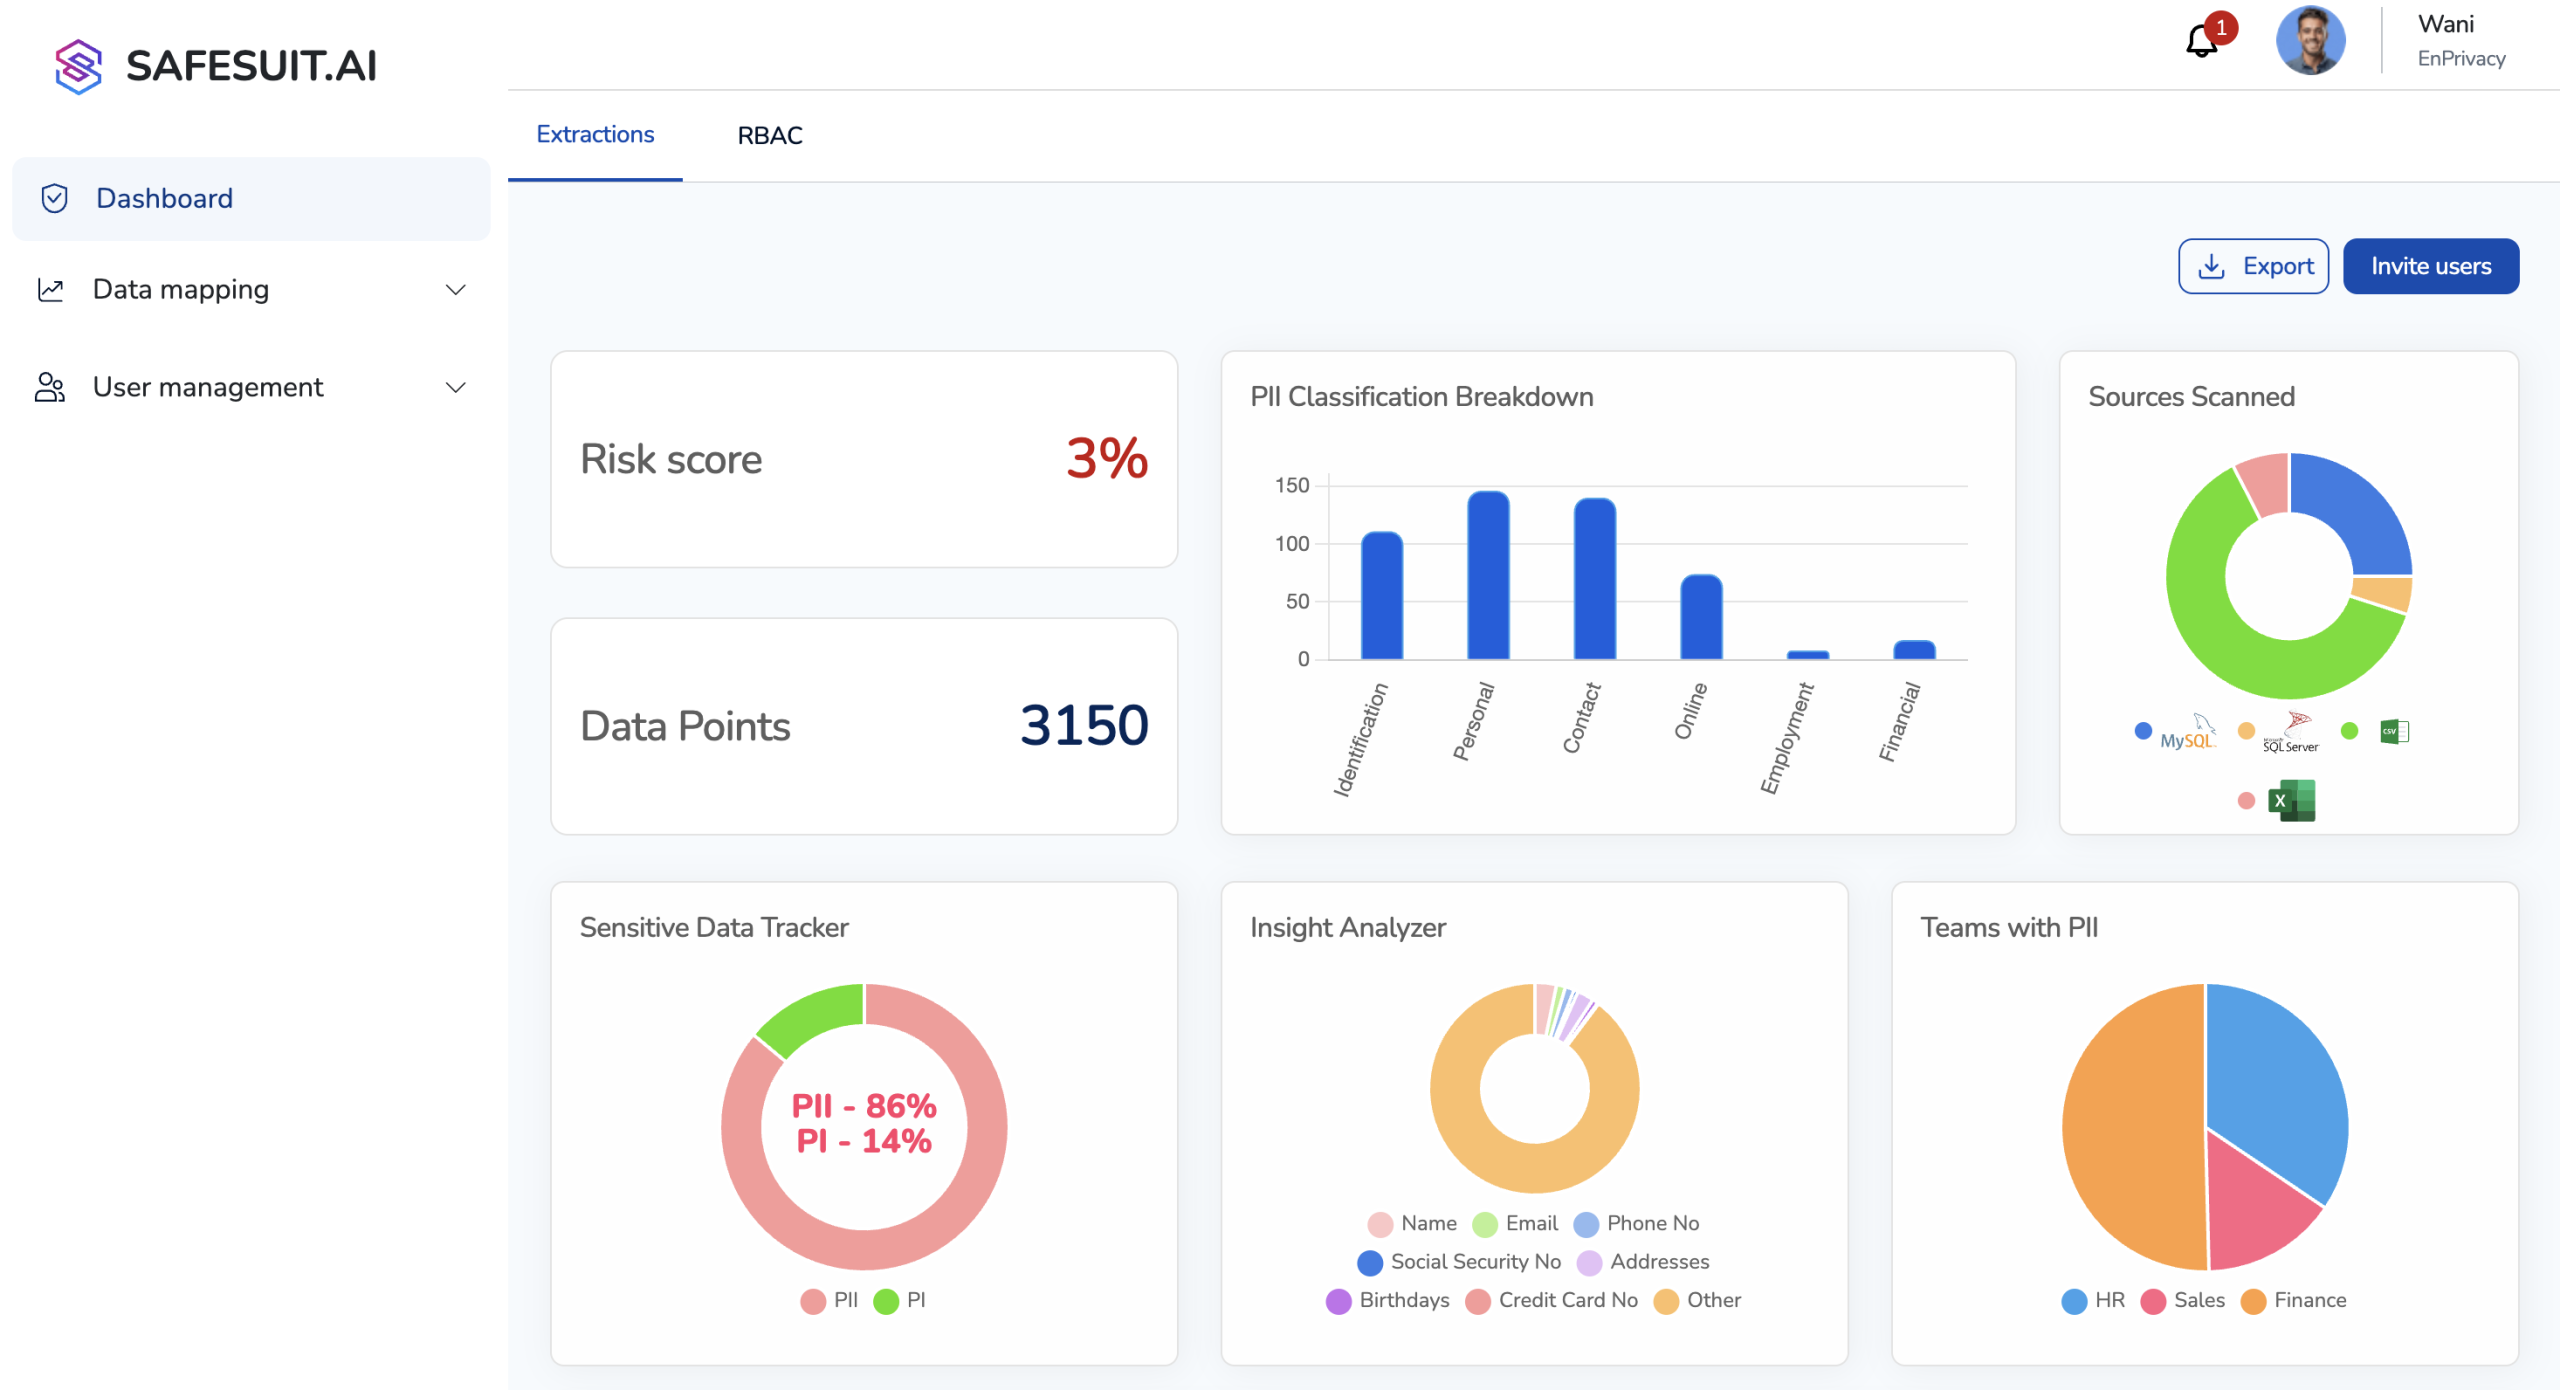2560x1390 pixels.
Task: Click the Dashboard shield icon
Action: [54, 198]
